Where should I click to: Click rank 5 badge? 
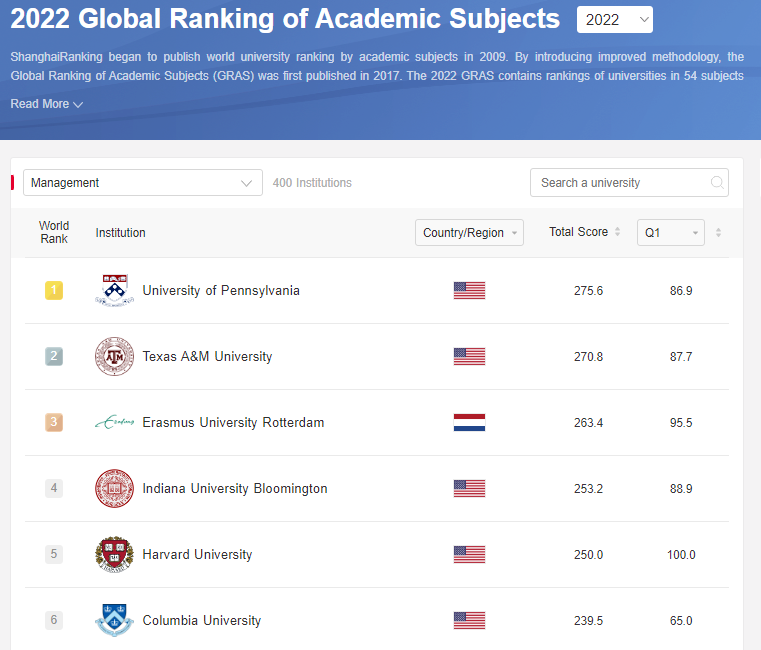(x=54, y=554)
